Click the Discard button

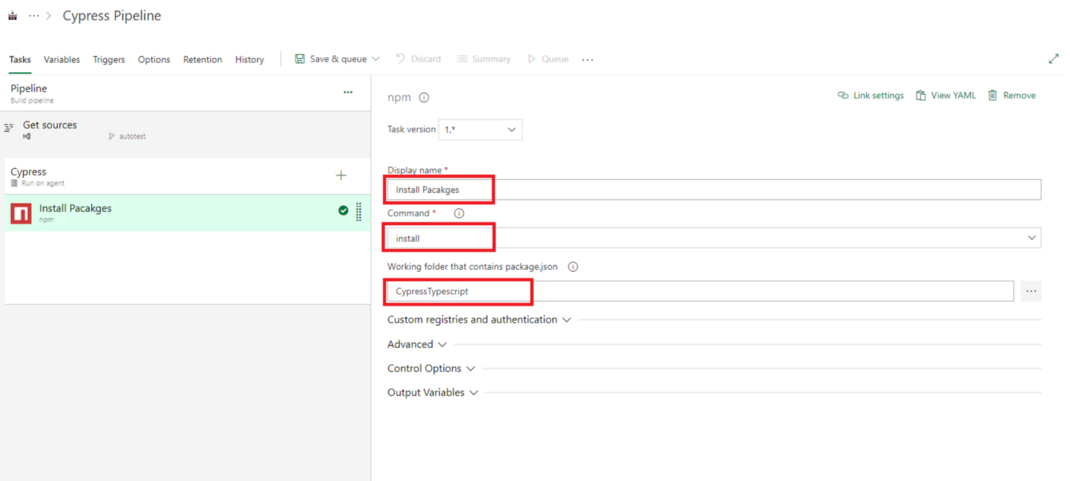coord(418,59)
